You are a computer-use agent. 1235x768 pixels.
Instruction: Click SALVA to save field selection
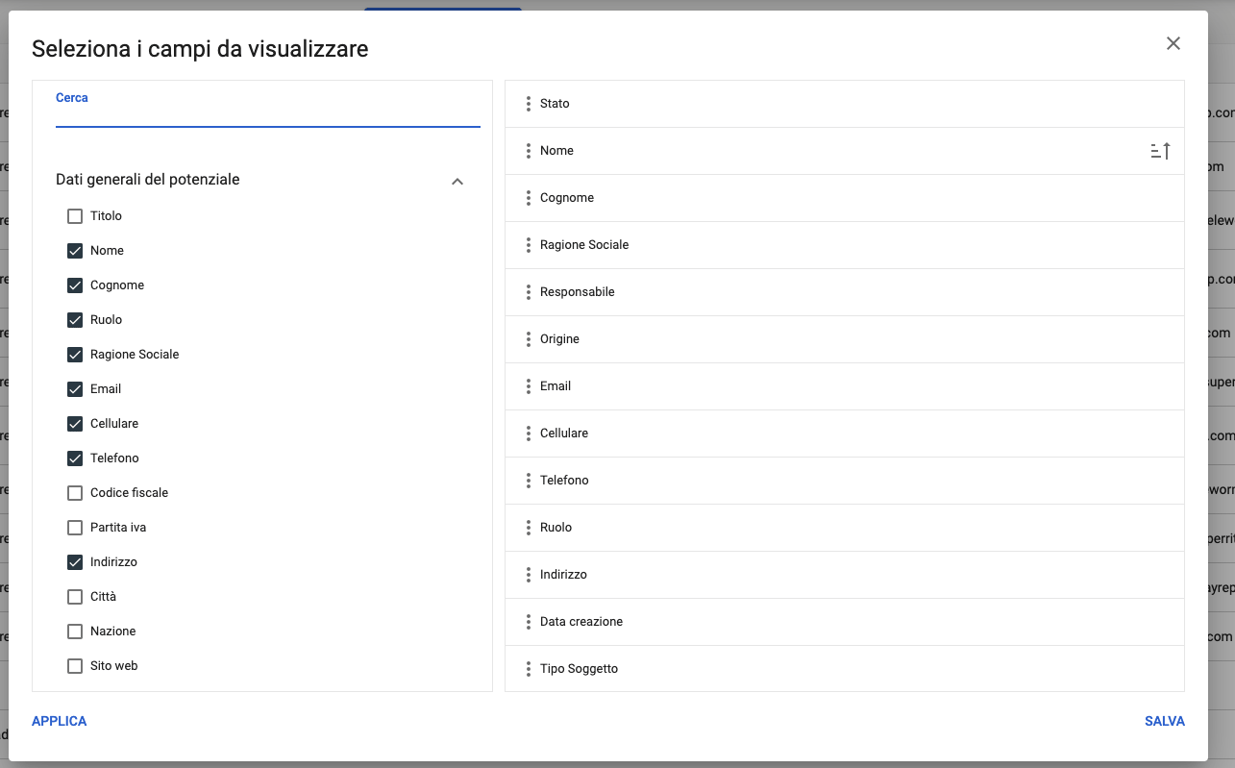pyautogui.click(x=1164, y=721)
